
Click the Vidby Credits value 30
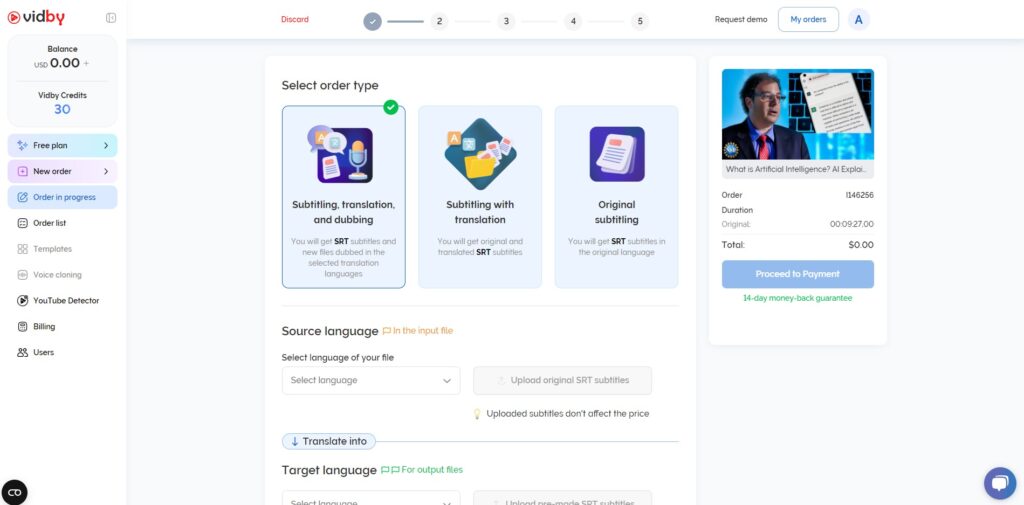[x=62, y=109]
